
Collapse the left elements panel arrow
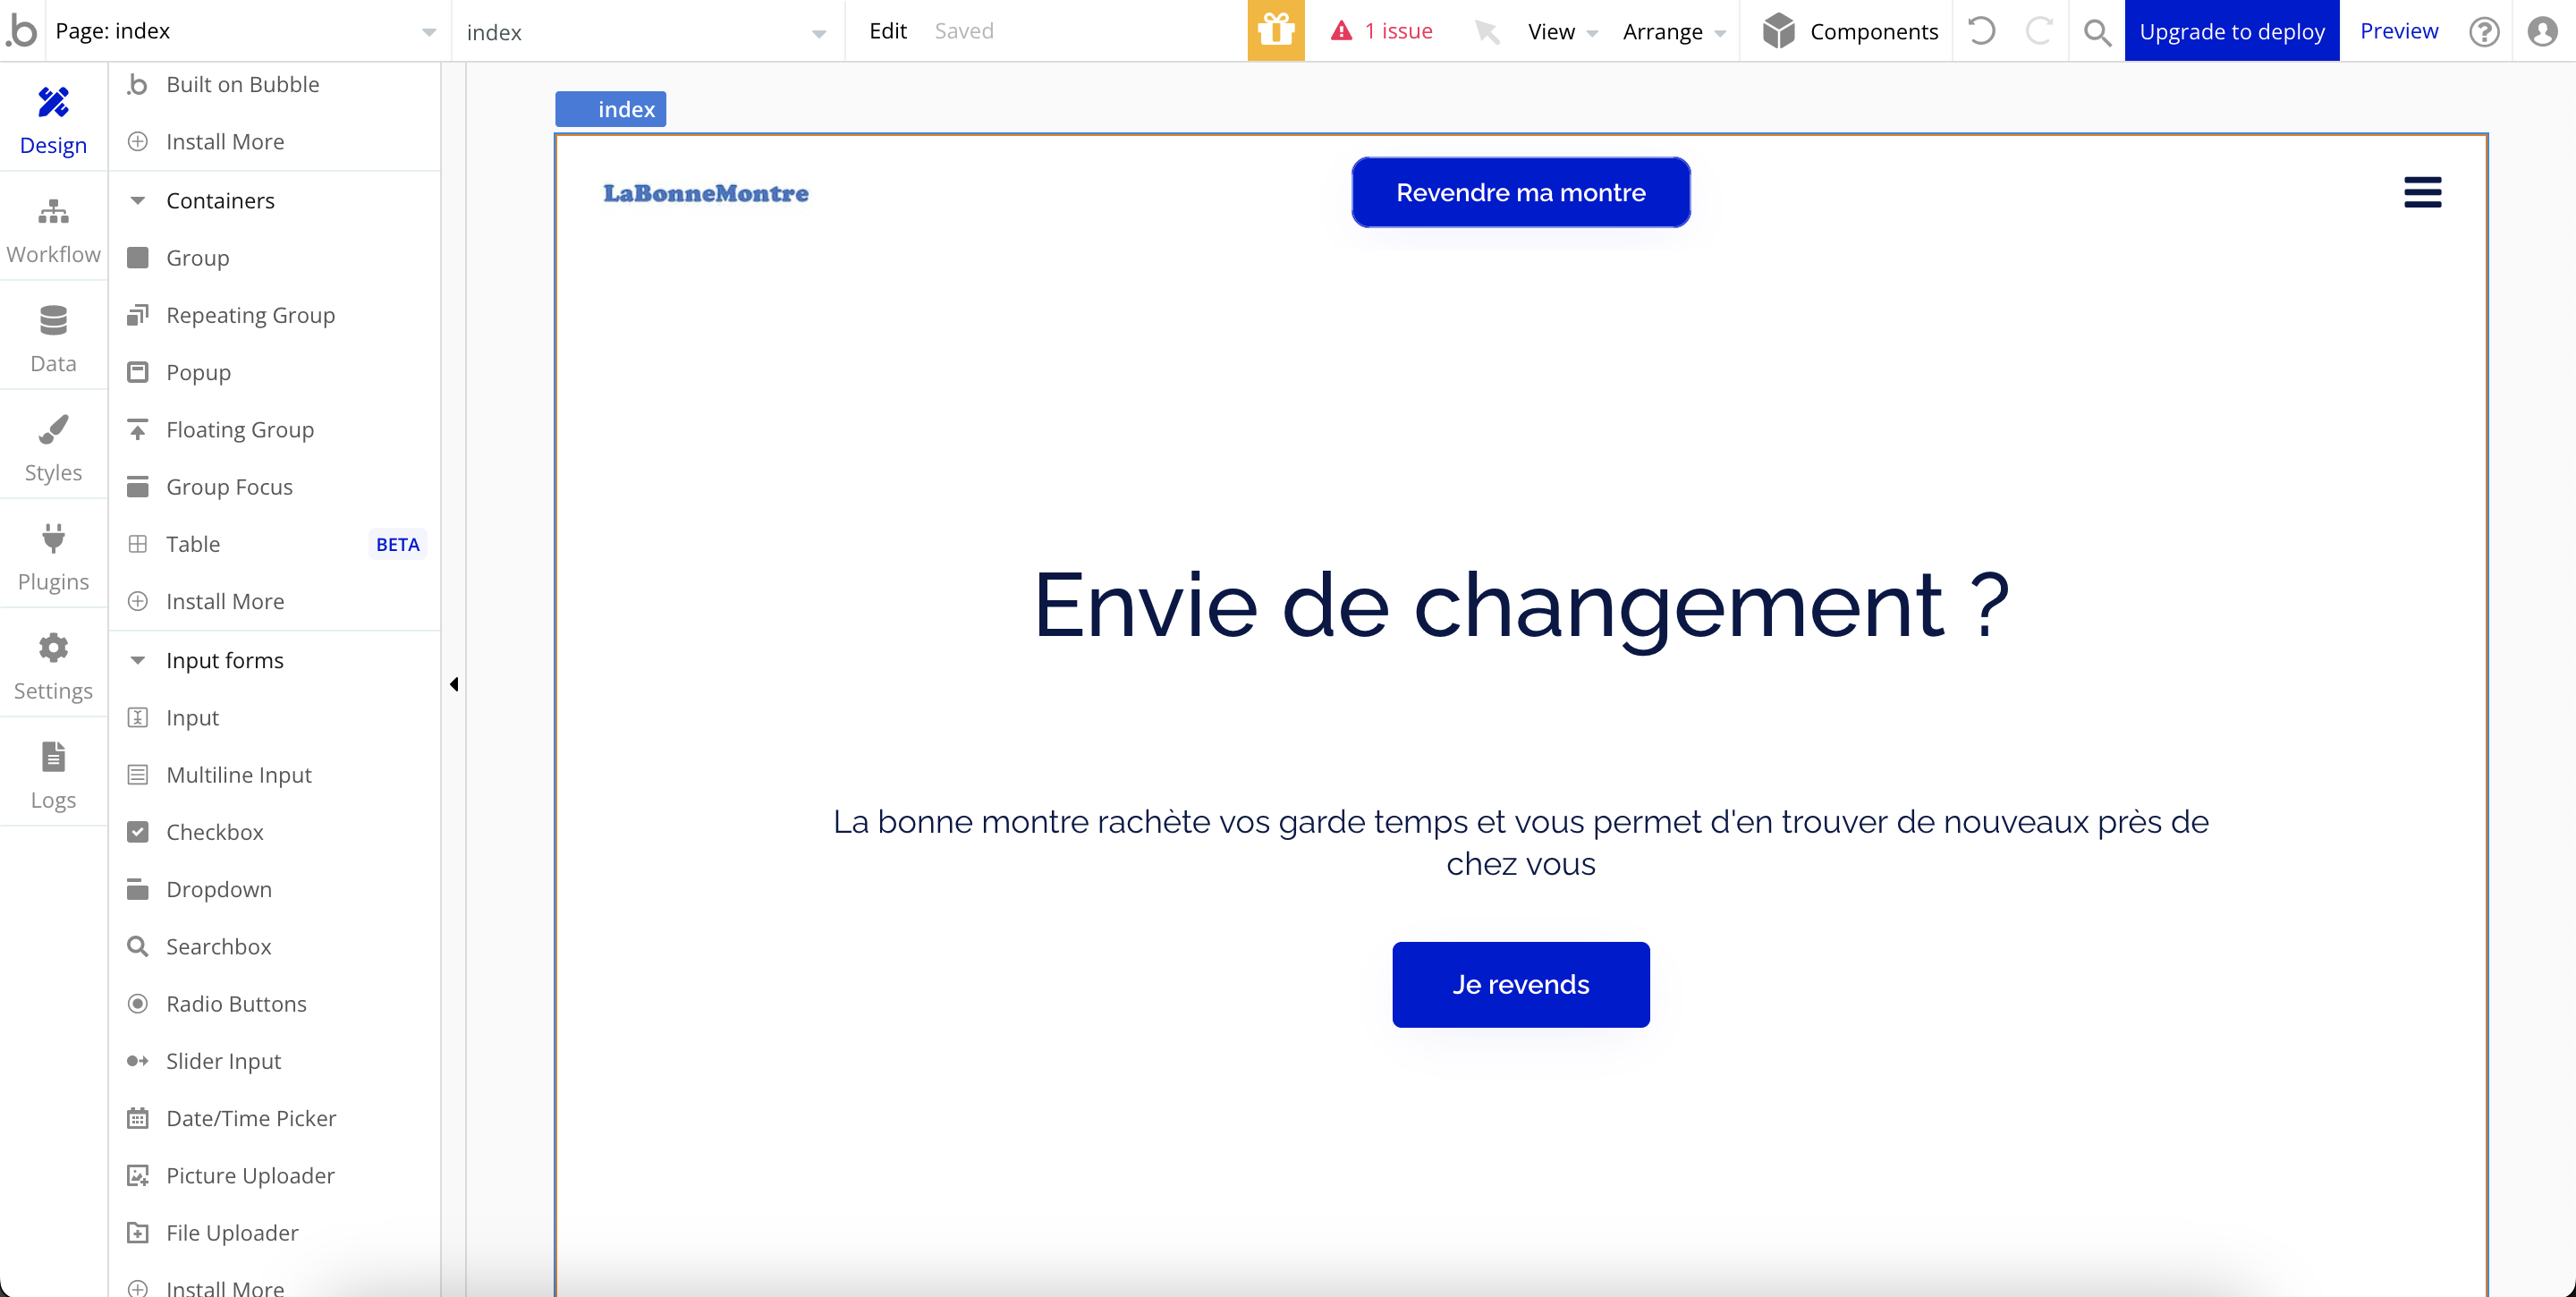454,684
